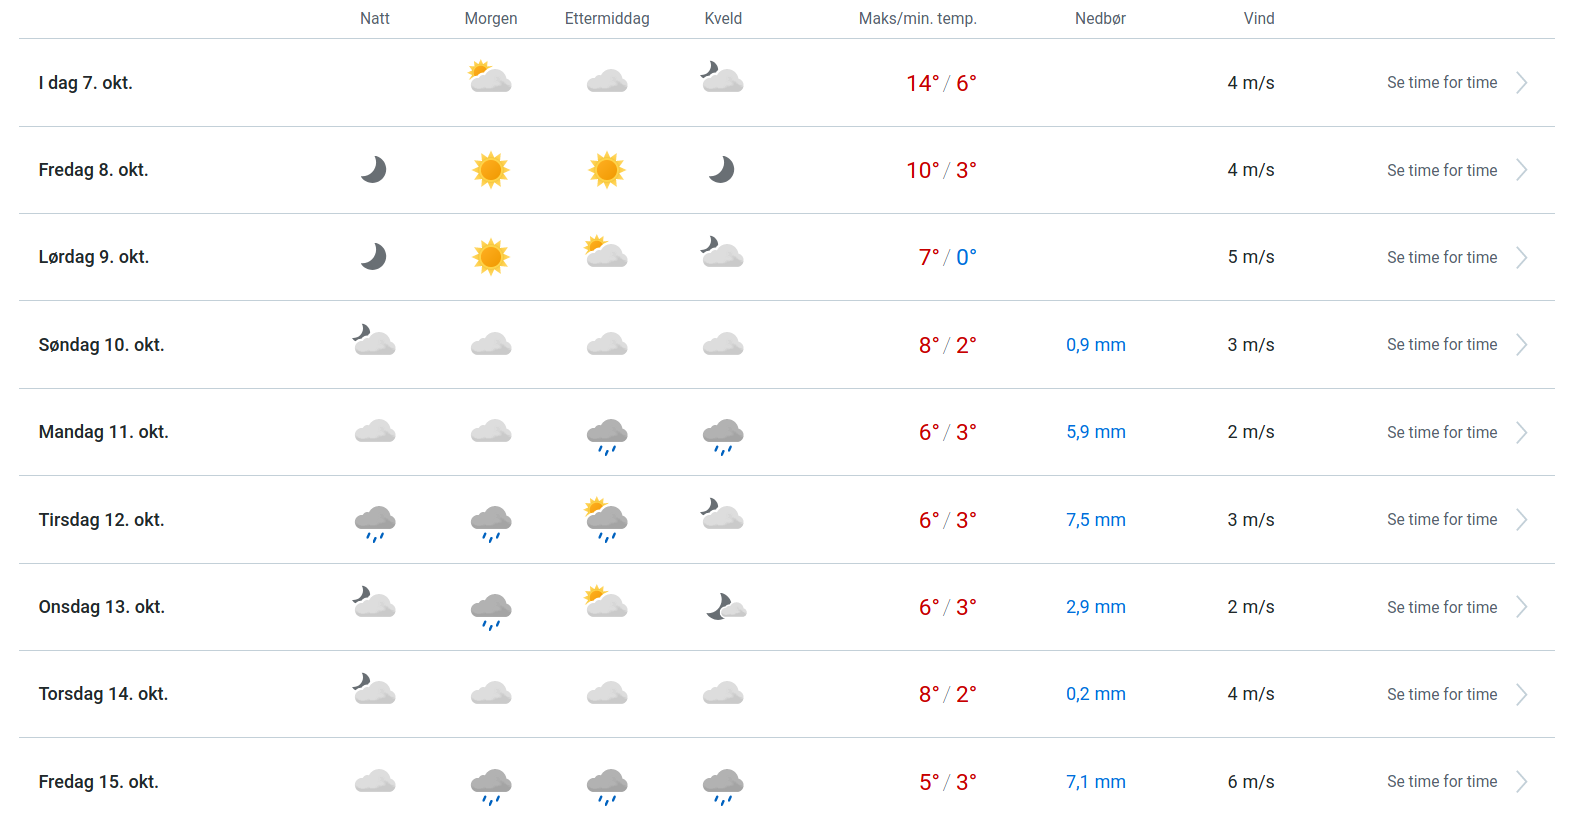Image resolution: width=1574 pixels, height=825 pixels.
Task: Click the sun icon for Fredag 8. okt. morning
Action: (491, 170)
